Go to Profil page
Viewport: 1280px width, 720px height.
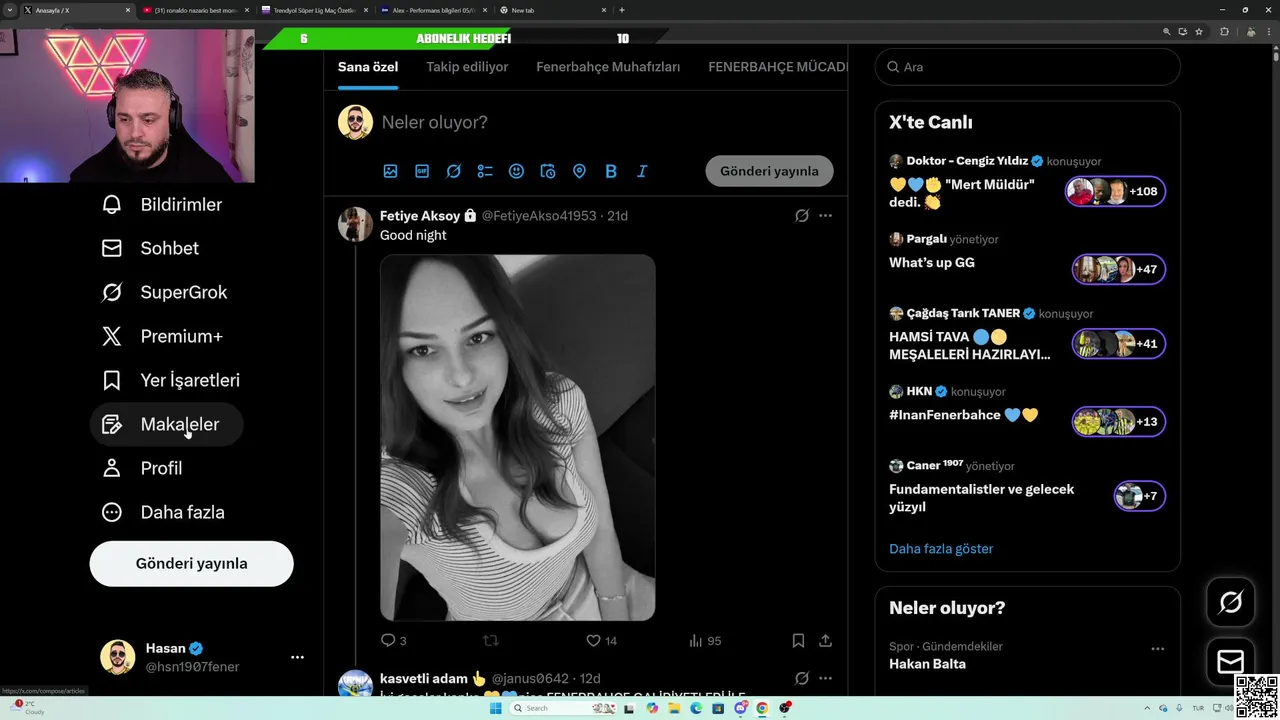142,468
